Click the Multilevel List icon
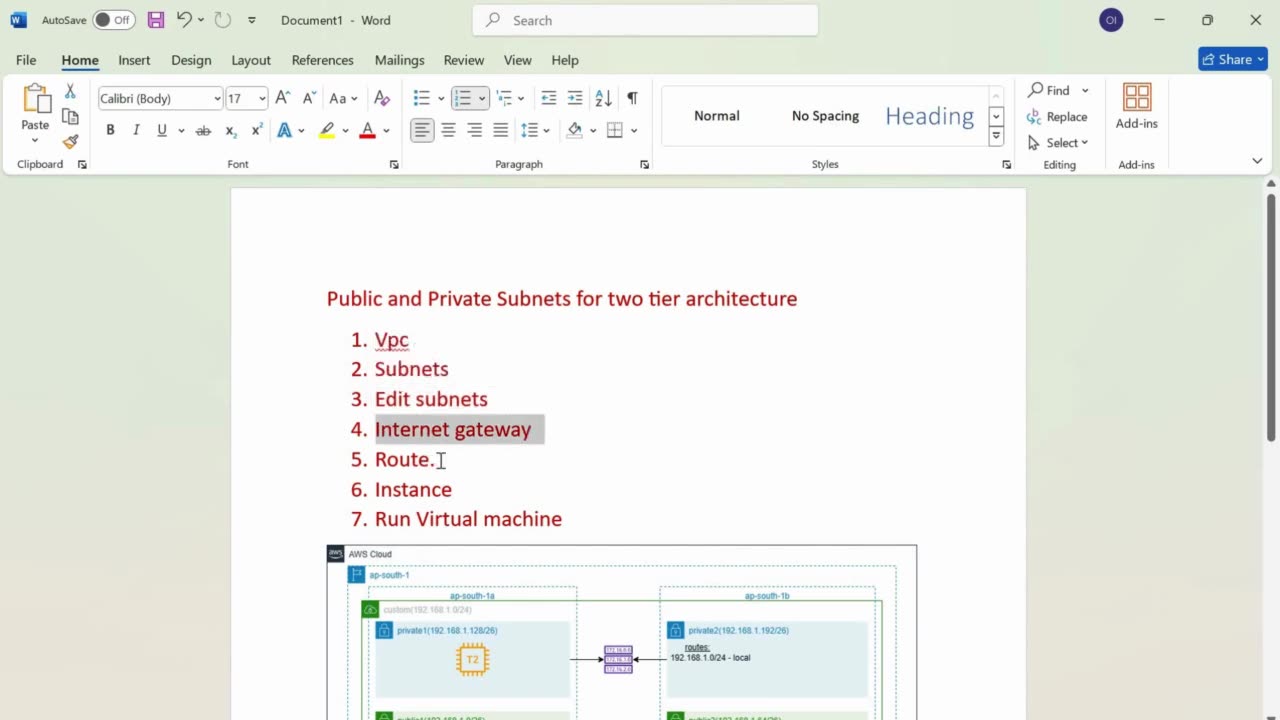This screenshot has height=720, width=1280. click(504, 98)
